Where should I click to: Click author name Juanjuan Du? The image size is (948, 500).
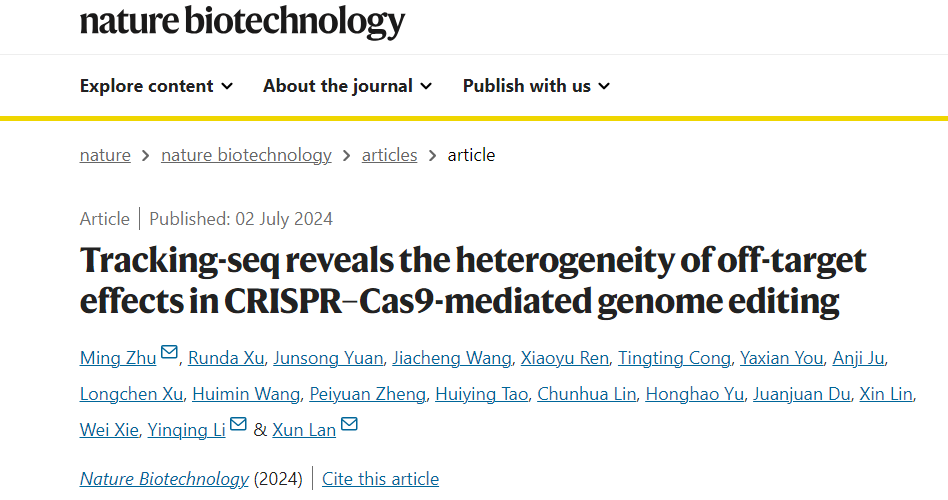point(802,394)
